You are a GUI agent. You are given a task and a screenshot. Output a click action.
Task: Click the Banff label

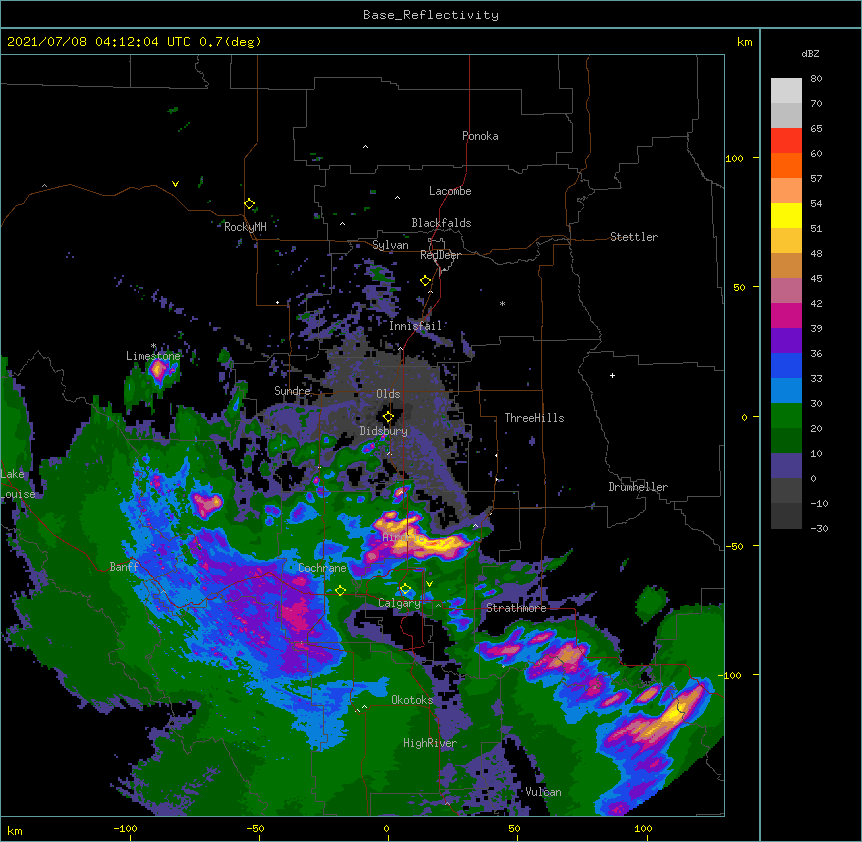tap(124, 567)
